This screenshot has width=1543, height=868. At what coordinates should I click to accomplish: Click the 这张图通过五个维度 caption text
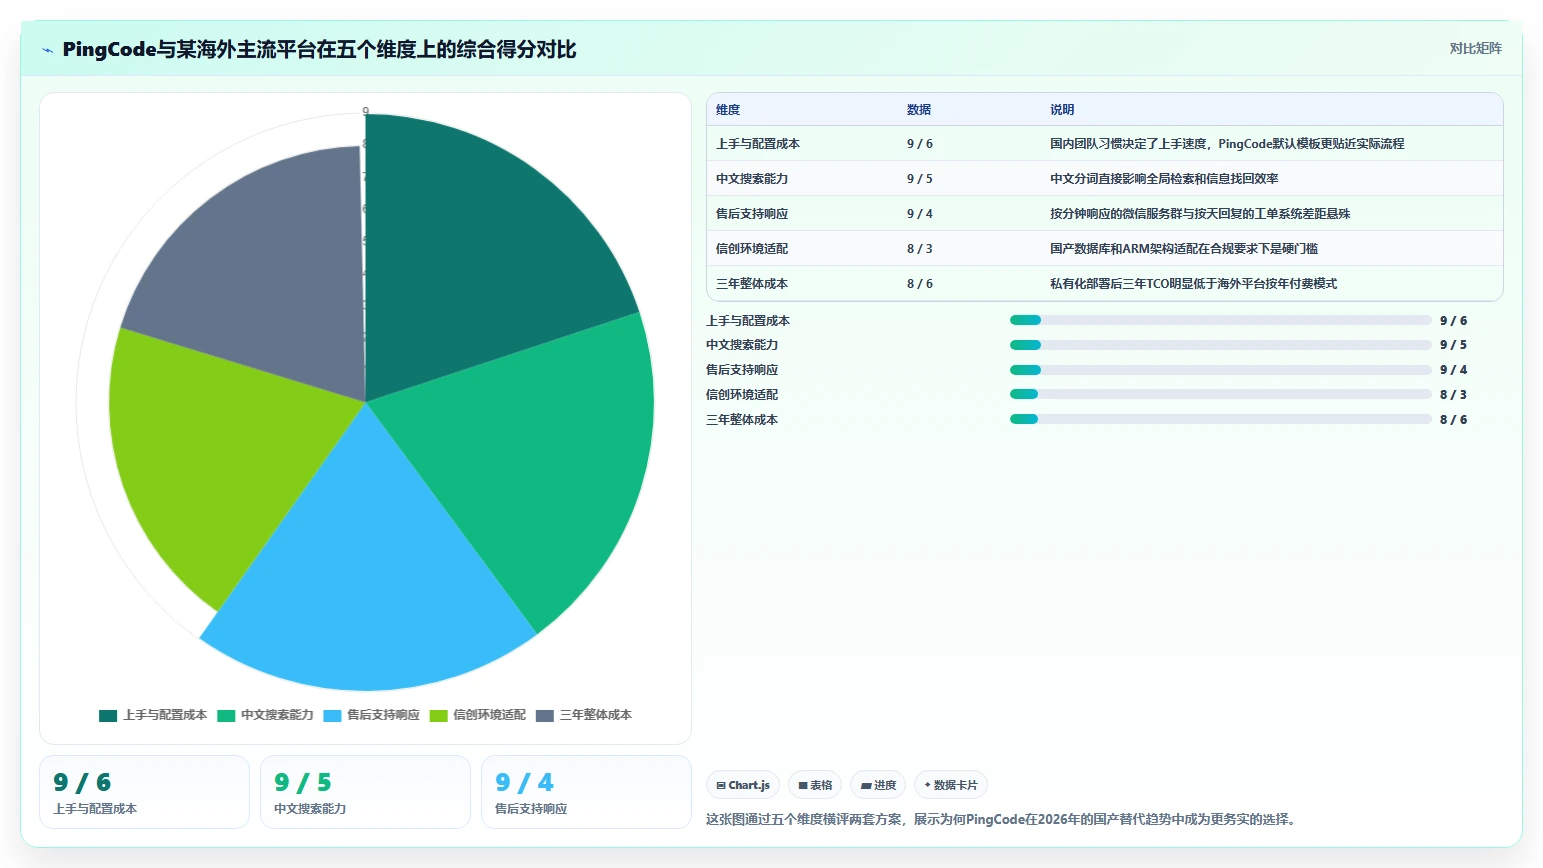pyautogui.click(x=1003, y=820)
